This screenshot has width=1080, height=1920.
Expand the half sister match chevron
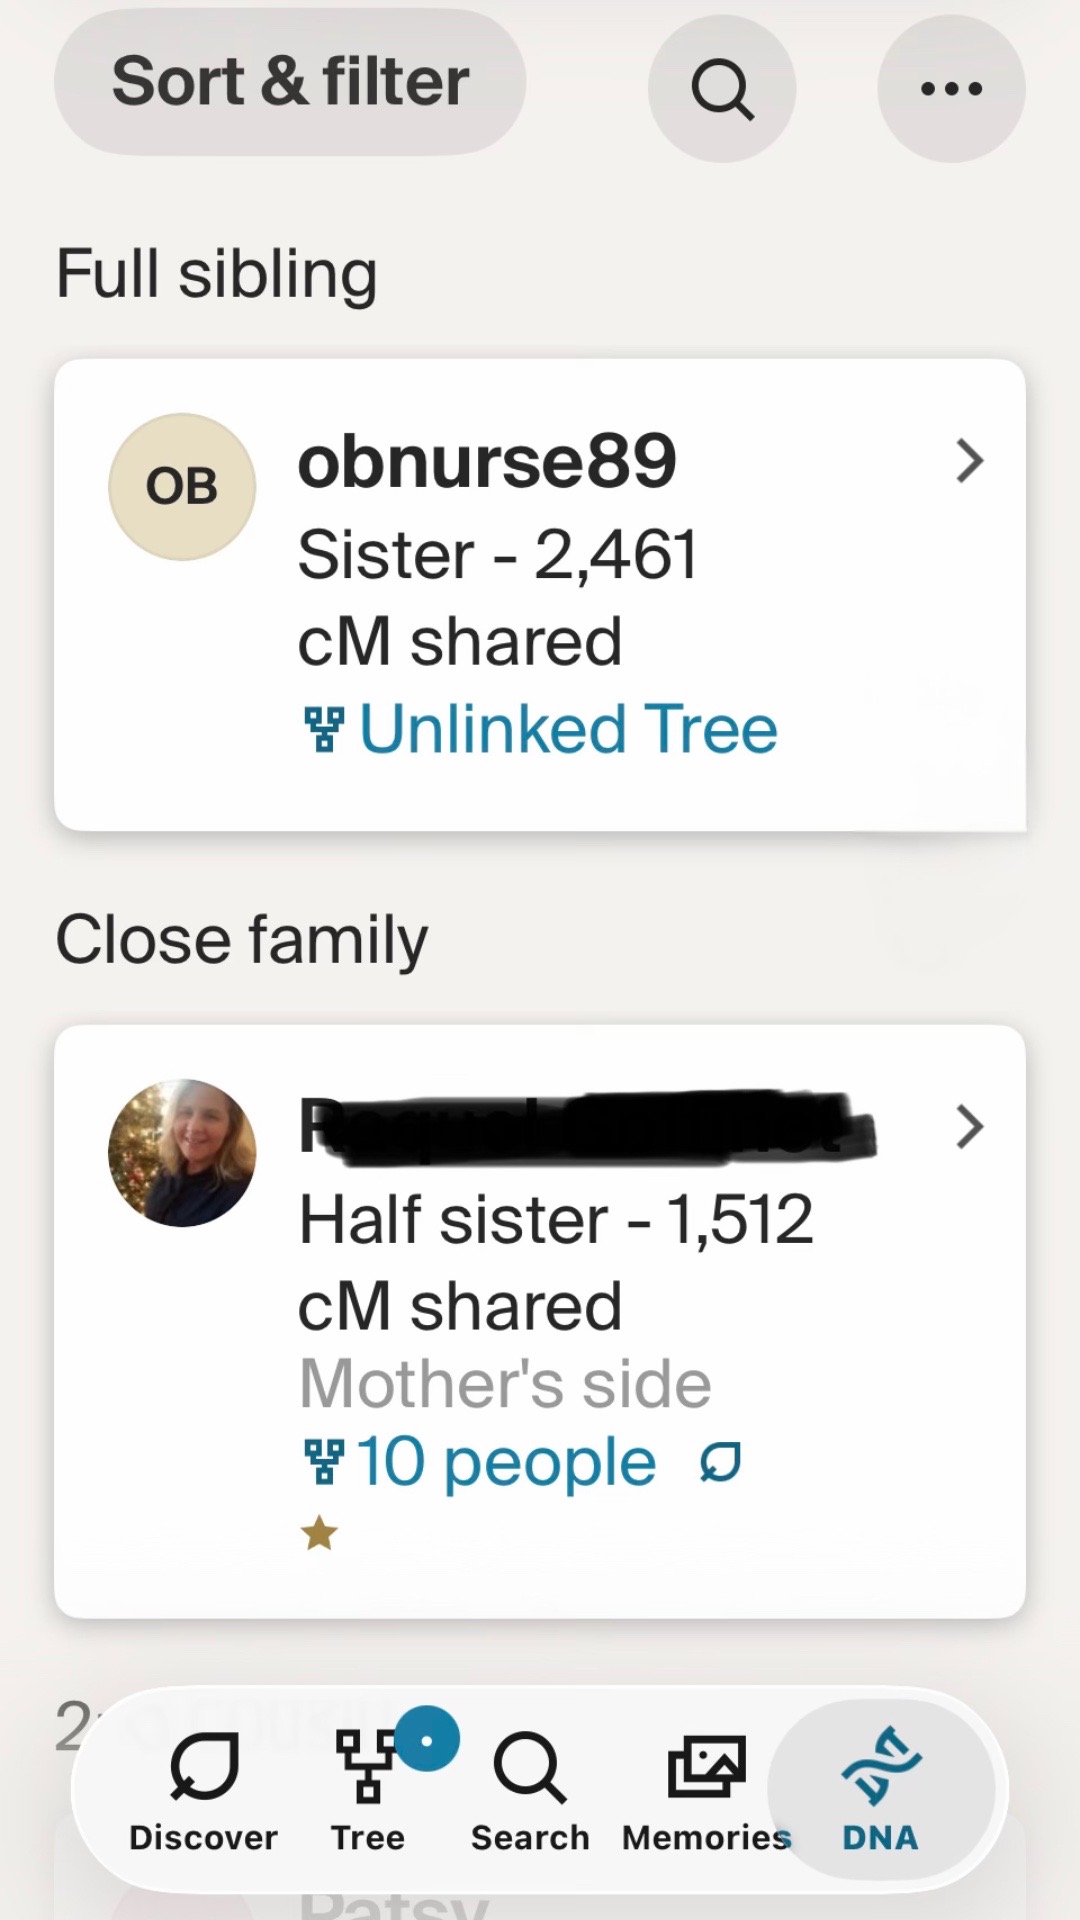[x=969, y=1127]
